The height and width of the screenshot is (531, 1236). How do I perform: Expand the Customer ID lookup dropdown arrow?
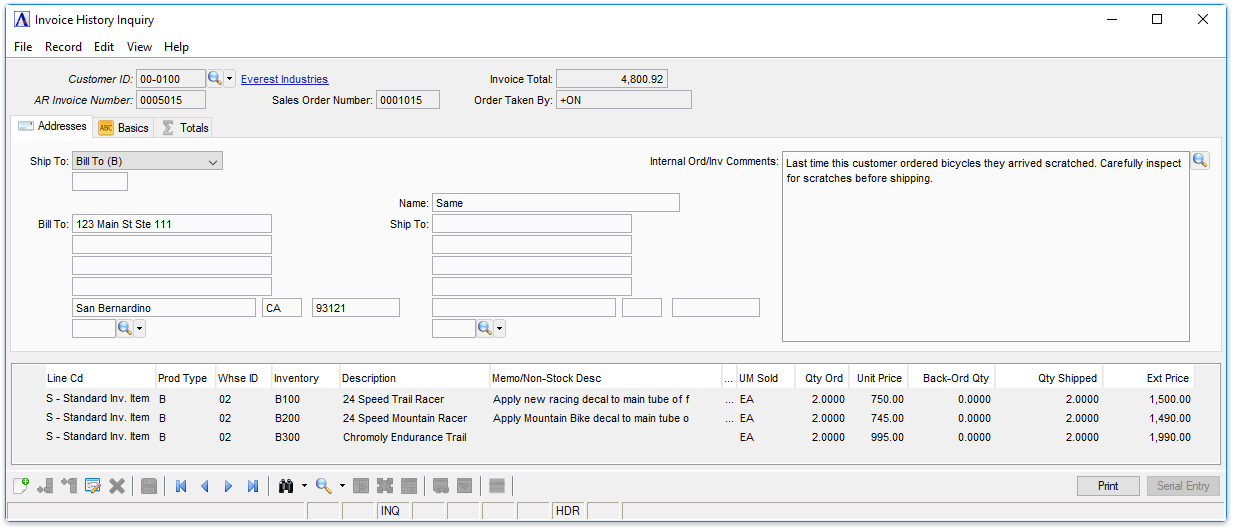[230, 79]
